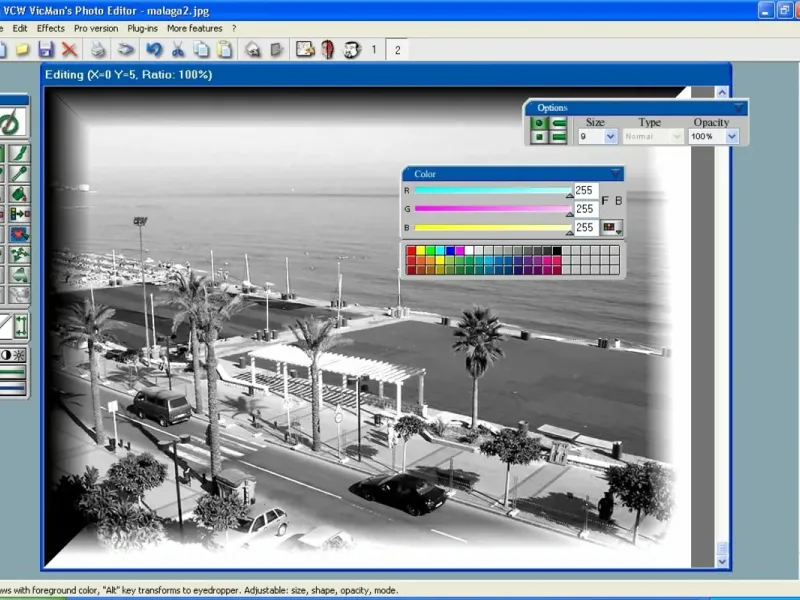Collapse the Color panel using its arrow
800x600 pixels.
tap(615, 173)
